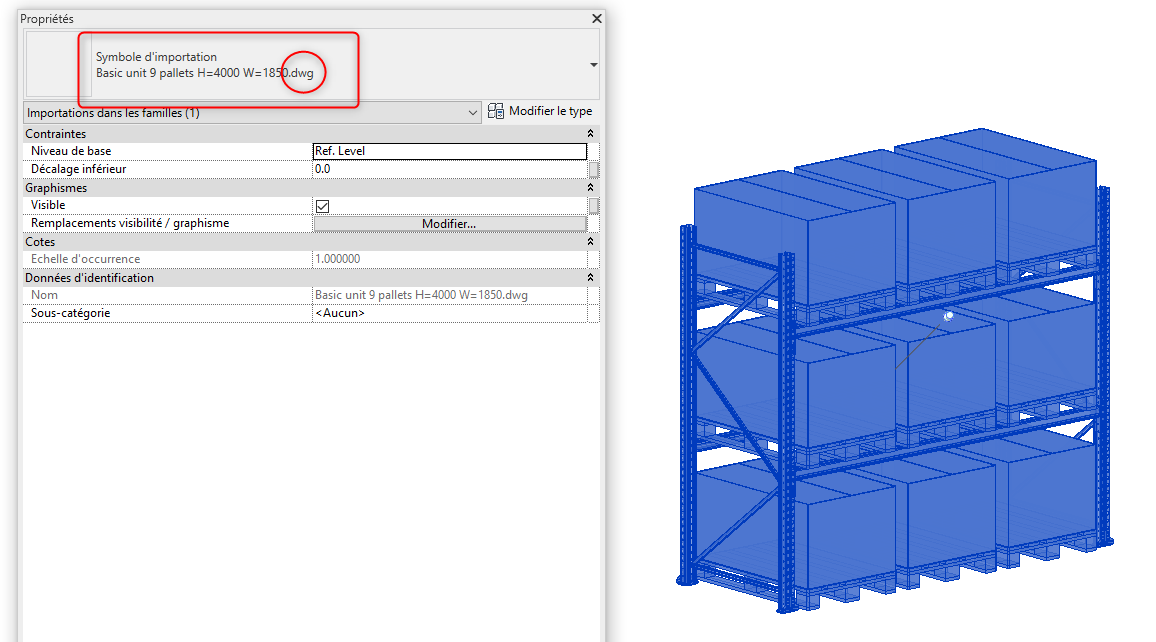Click the Décalage inférieur value field
The width and height of the screenshot is (1156, 642).
(449, 170)
